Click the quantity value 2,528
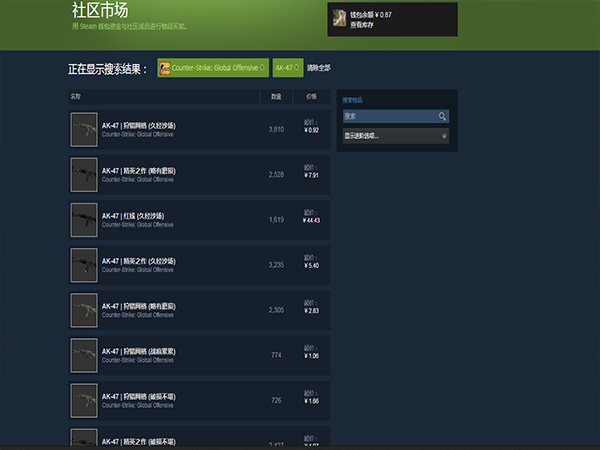This screenshot has height=450, width=600. [x=276, y=174]
